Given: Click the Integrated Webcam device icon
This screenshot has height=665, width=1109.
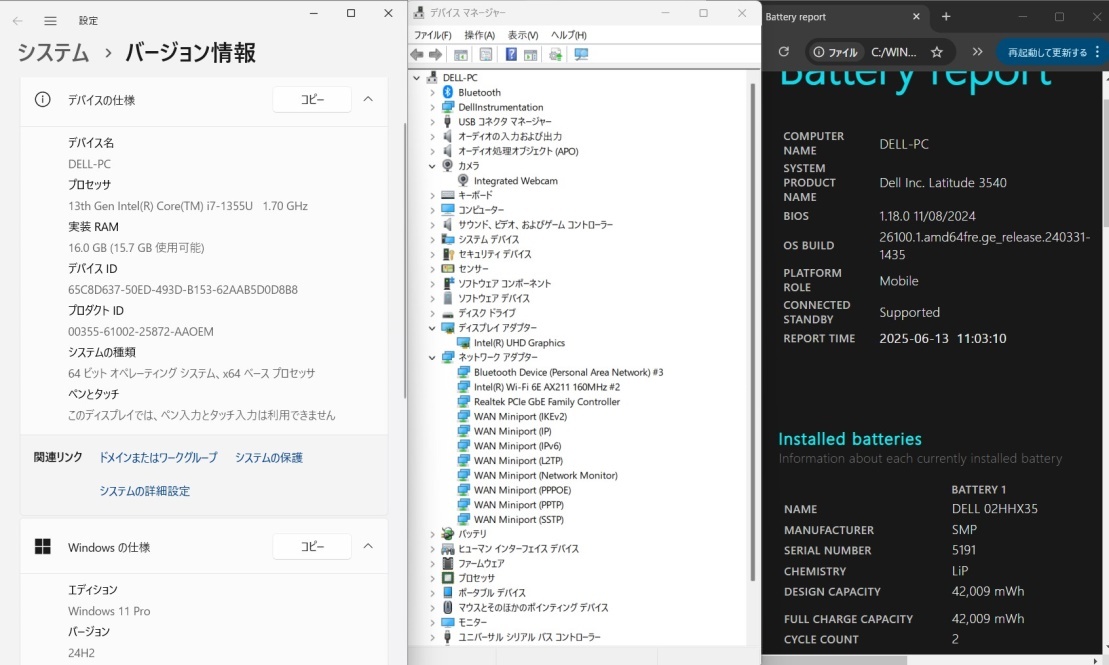Looking at the screenshot, I should (x=463, y=180).
